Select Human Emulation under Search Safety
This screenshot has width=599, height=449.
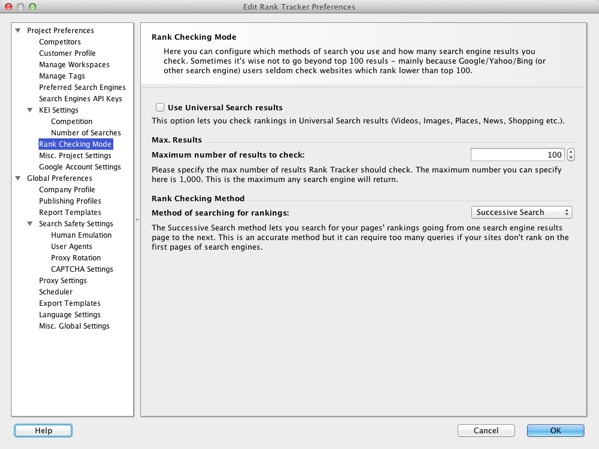coord(81,235)
